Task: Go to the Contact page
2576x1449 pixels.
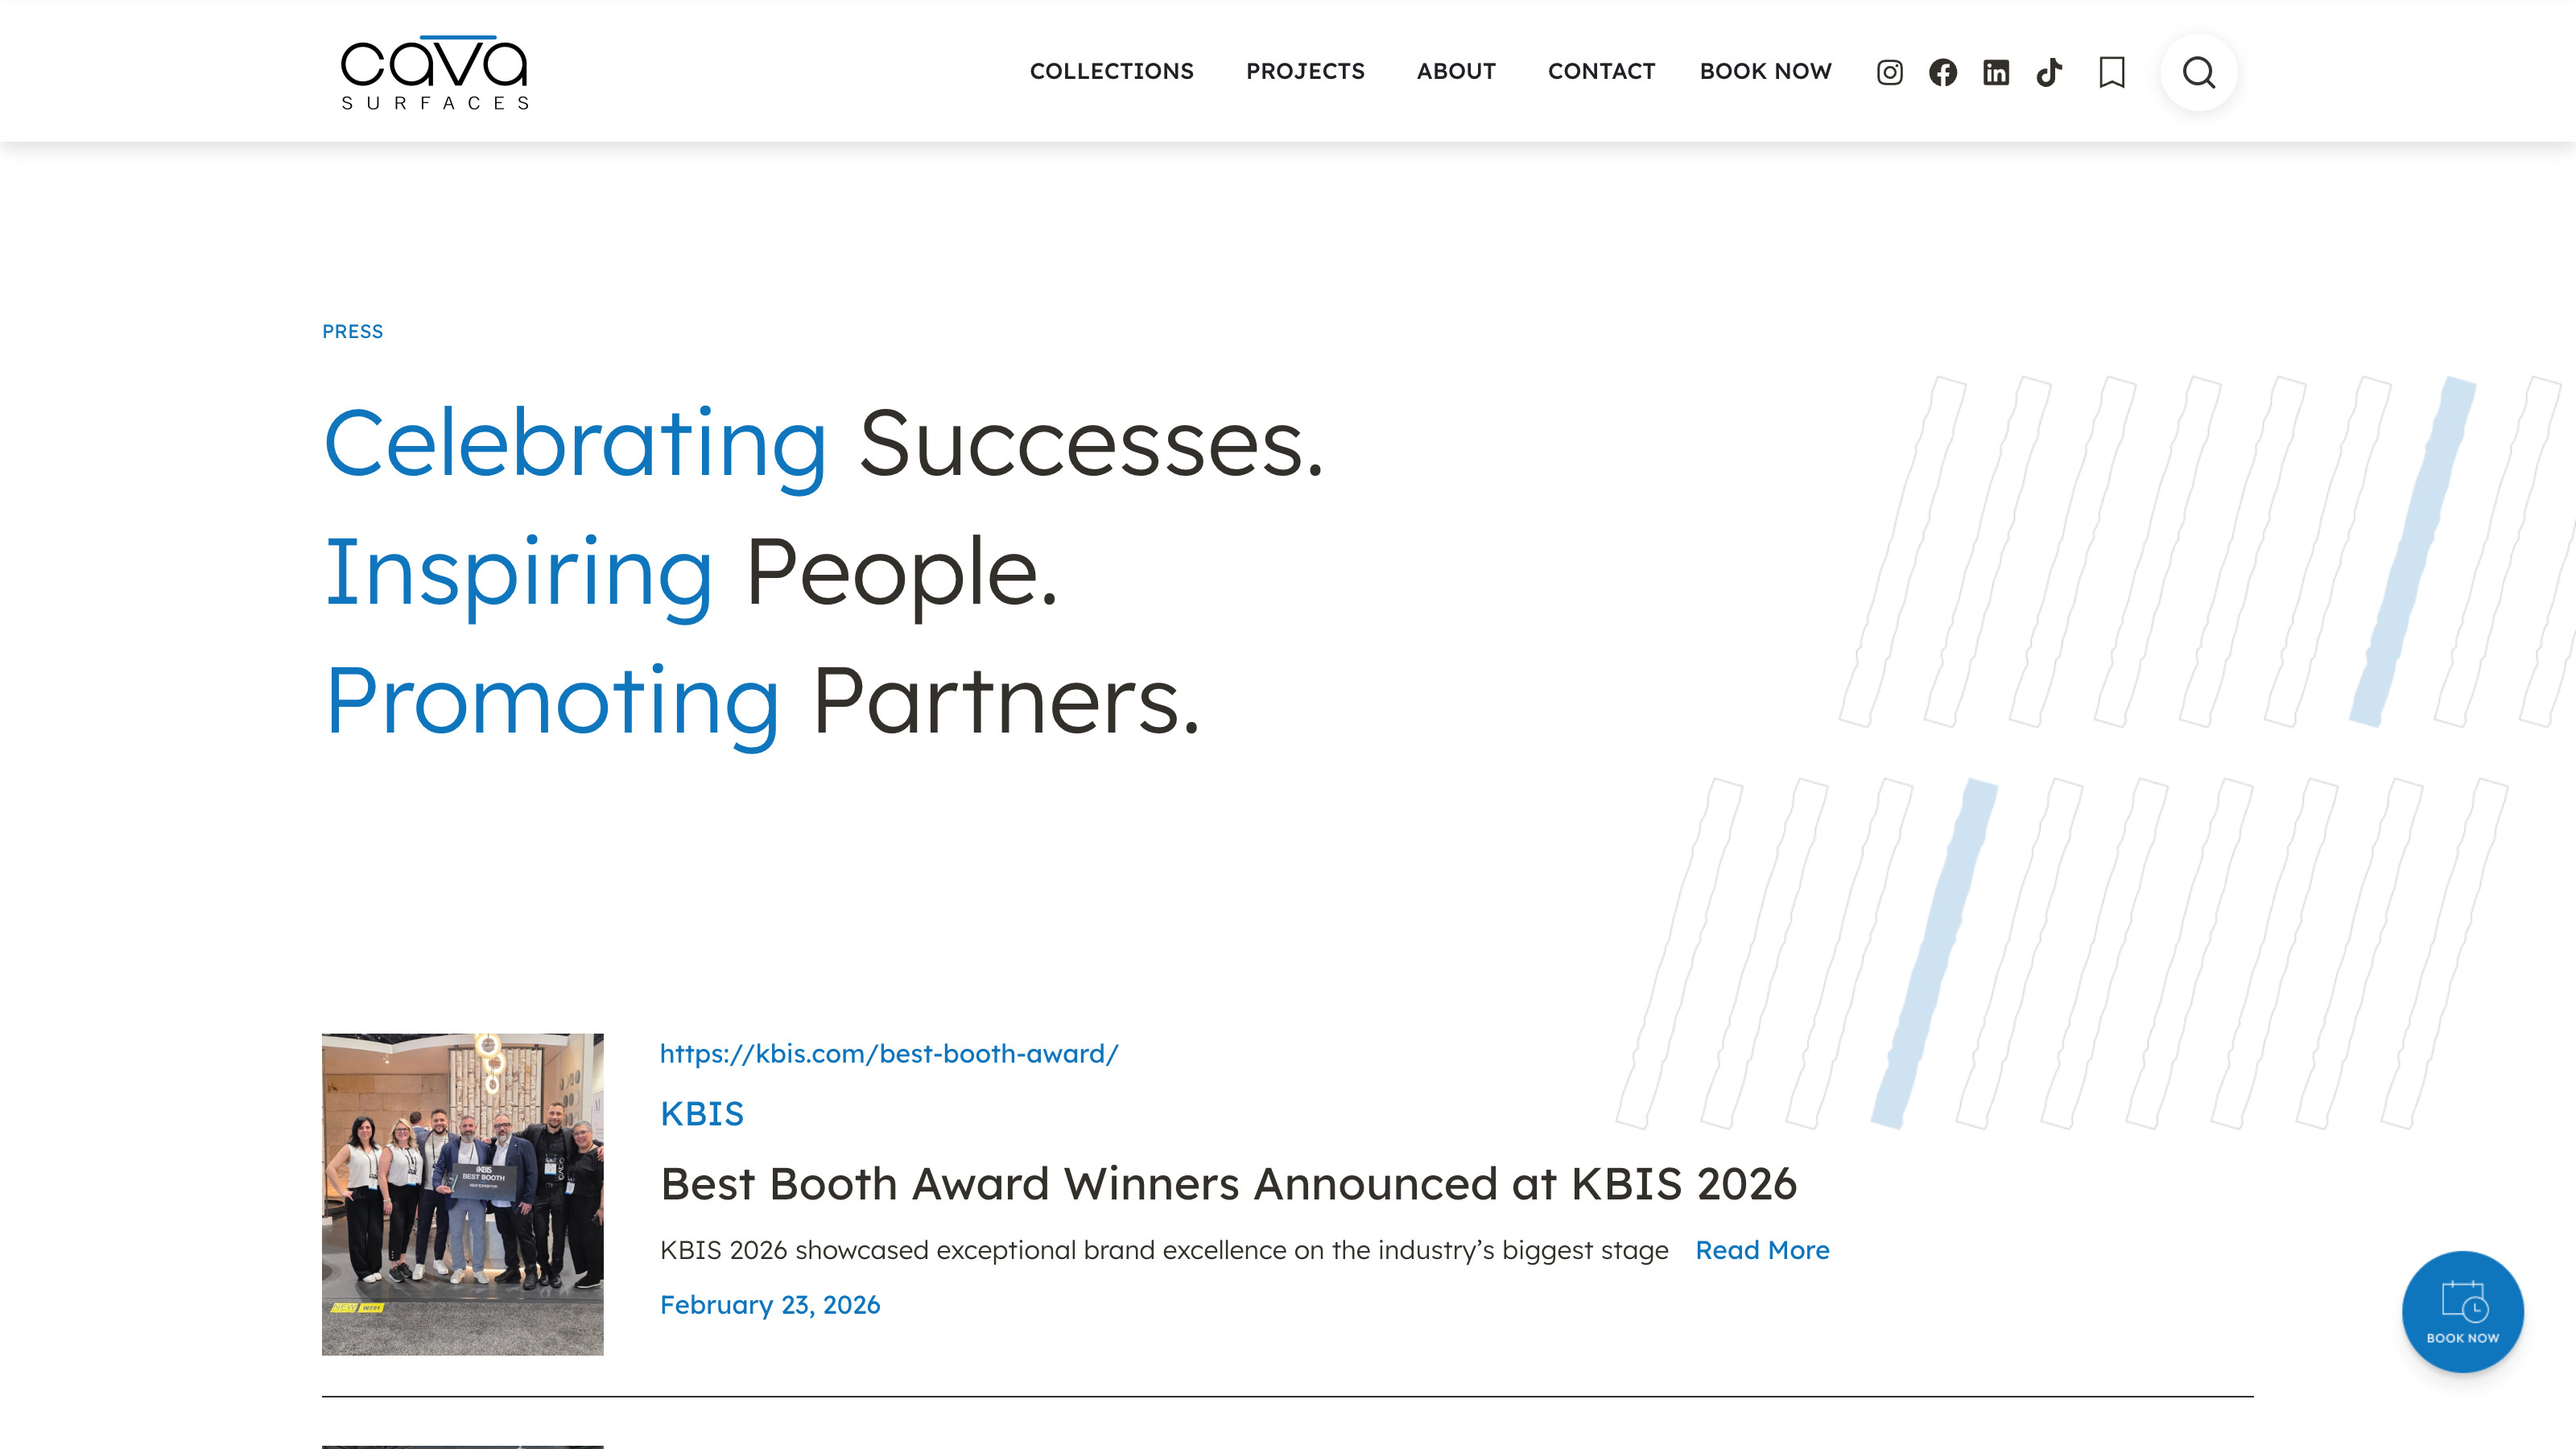Action: (1601, 71)
